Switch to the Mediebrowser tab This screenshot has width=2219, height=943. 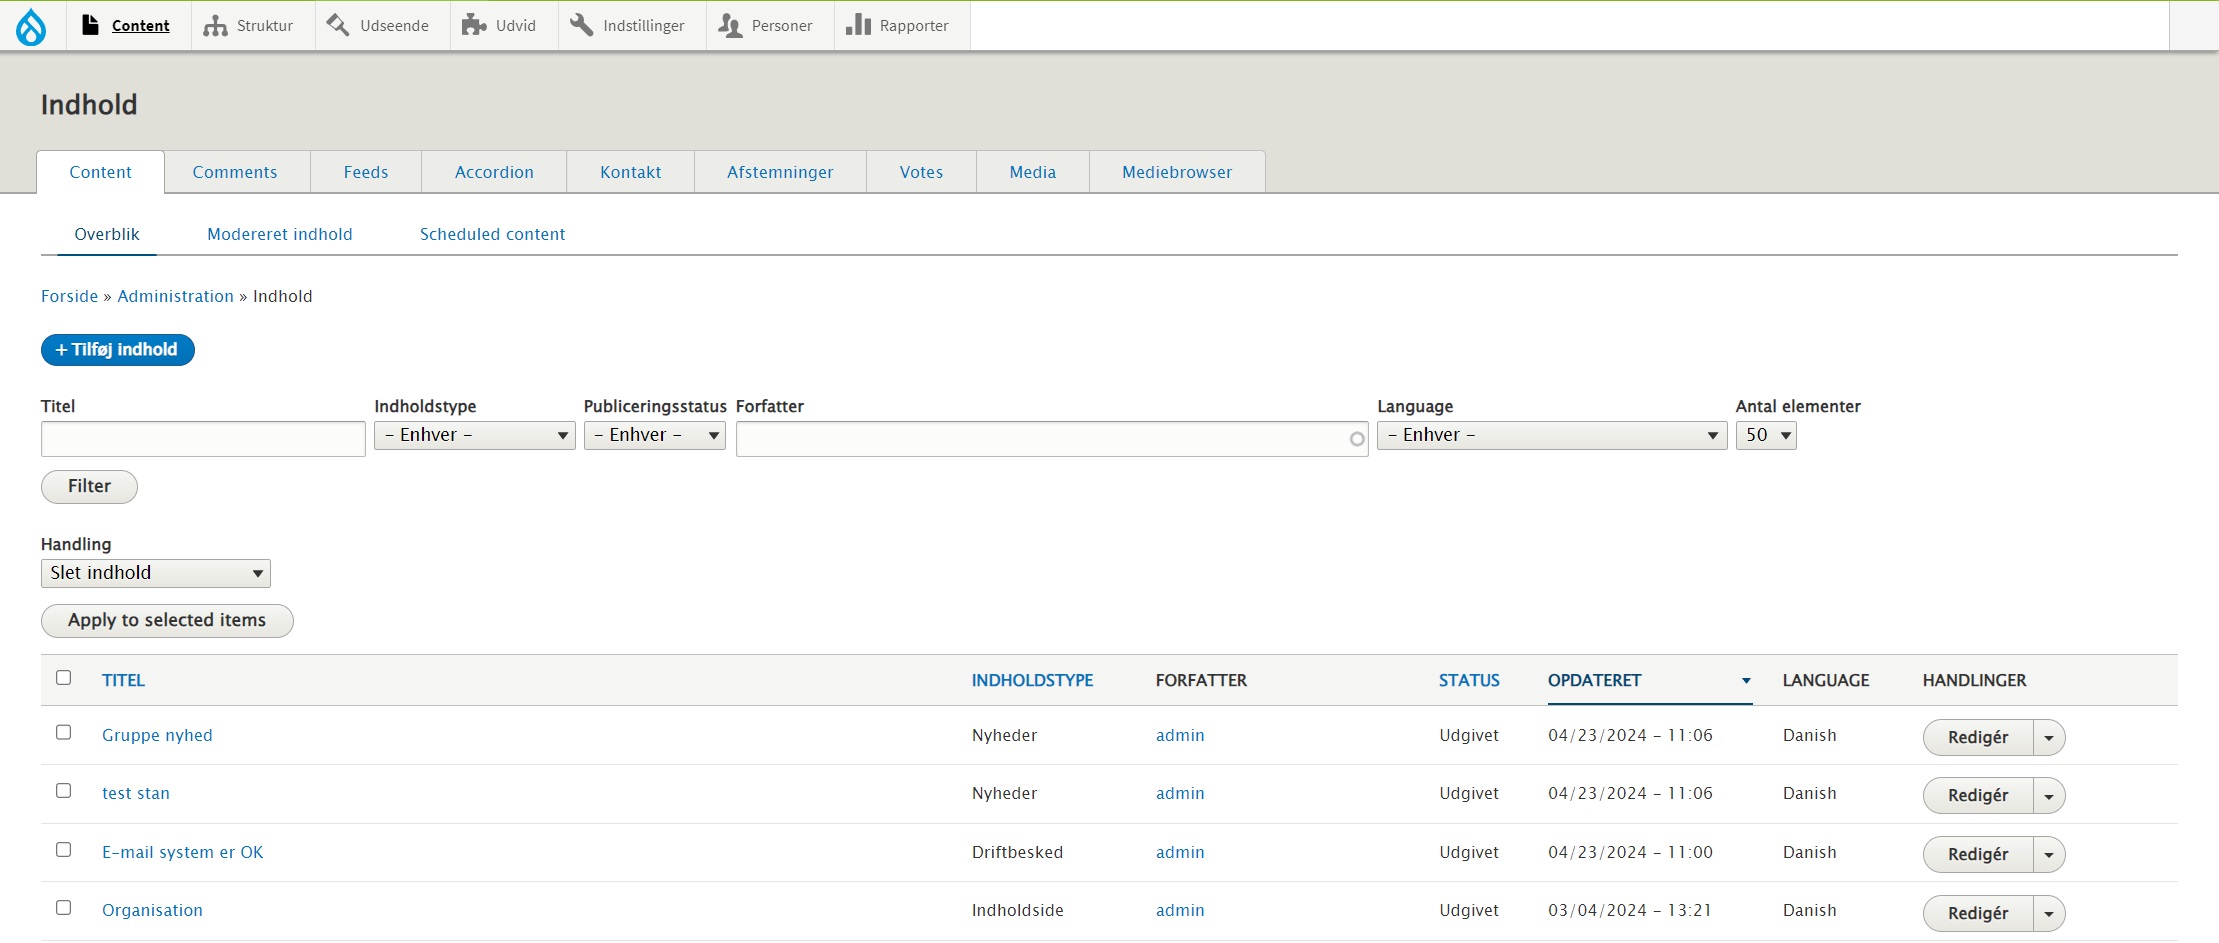point(1176,172)
